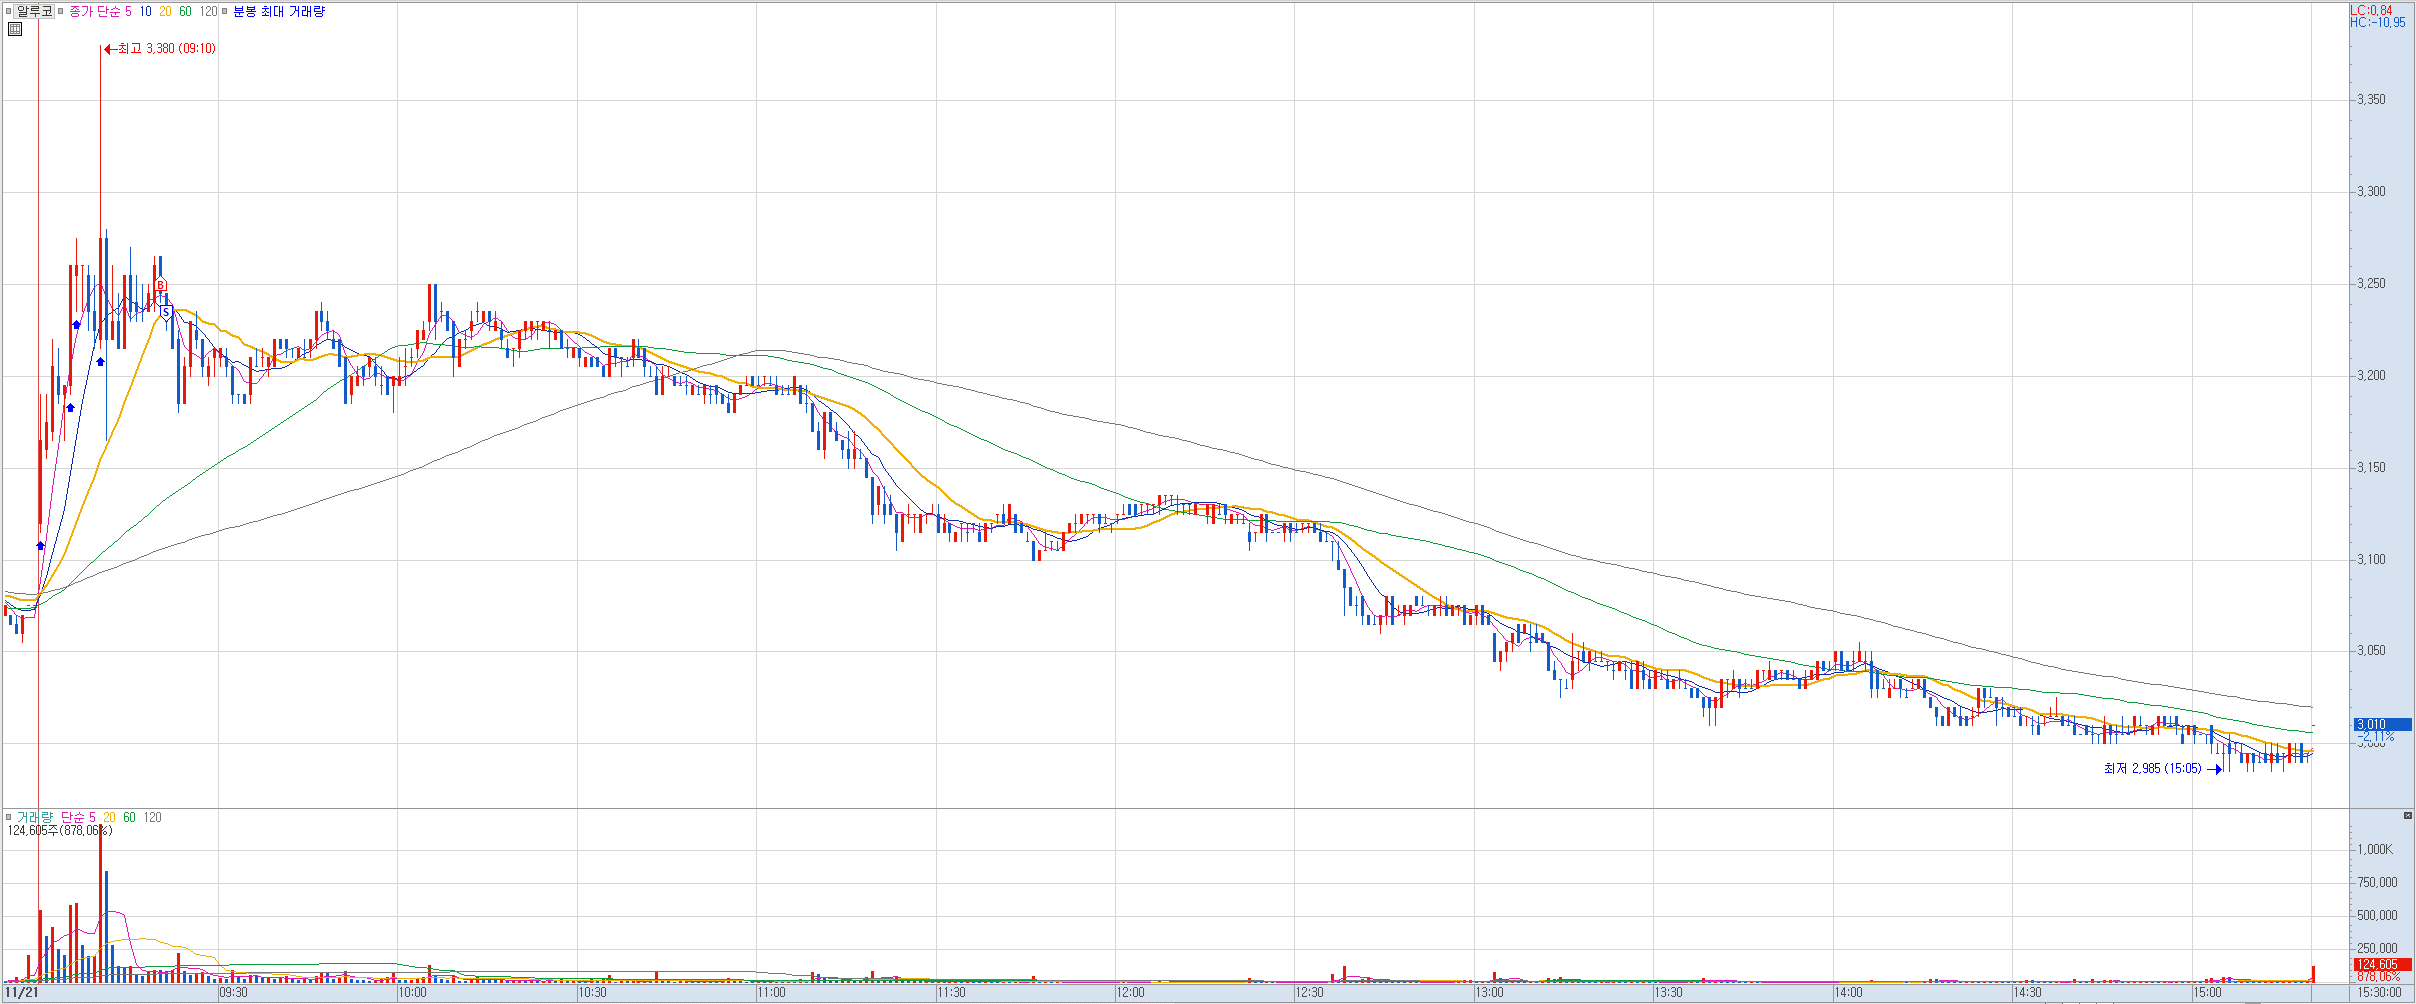The width and height of the screenshot is (2416, 1004).
Task: Select the 거래량 volume indicator label
Action: pyautogui.click(x=35, y=818)
